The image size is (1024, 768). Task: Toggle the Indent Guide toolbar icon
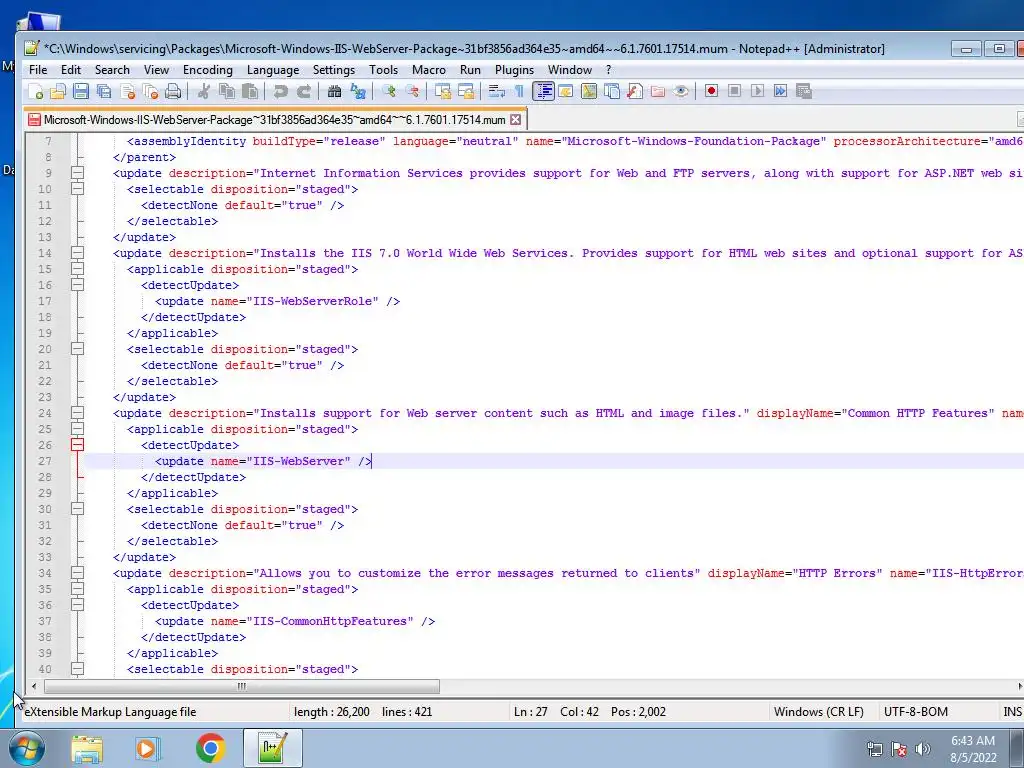click(543, 91)
